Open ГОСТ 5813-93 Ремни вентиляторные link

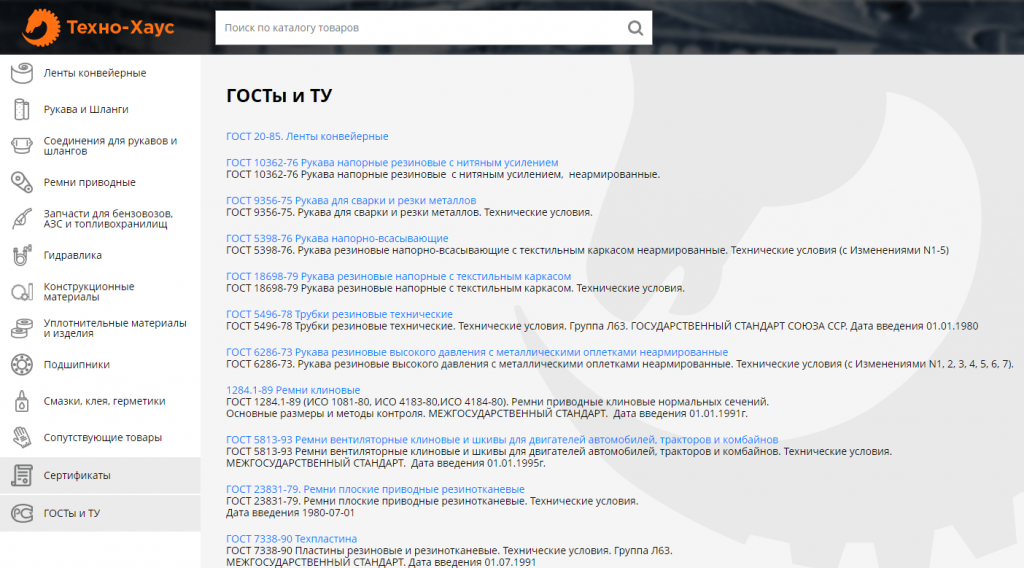[502, 439]
